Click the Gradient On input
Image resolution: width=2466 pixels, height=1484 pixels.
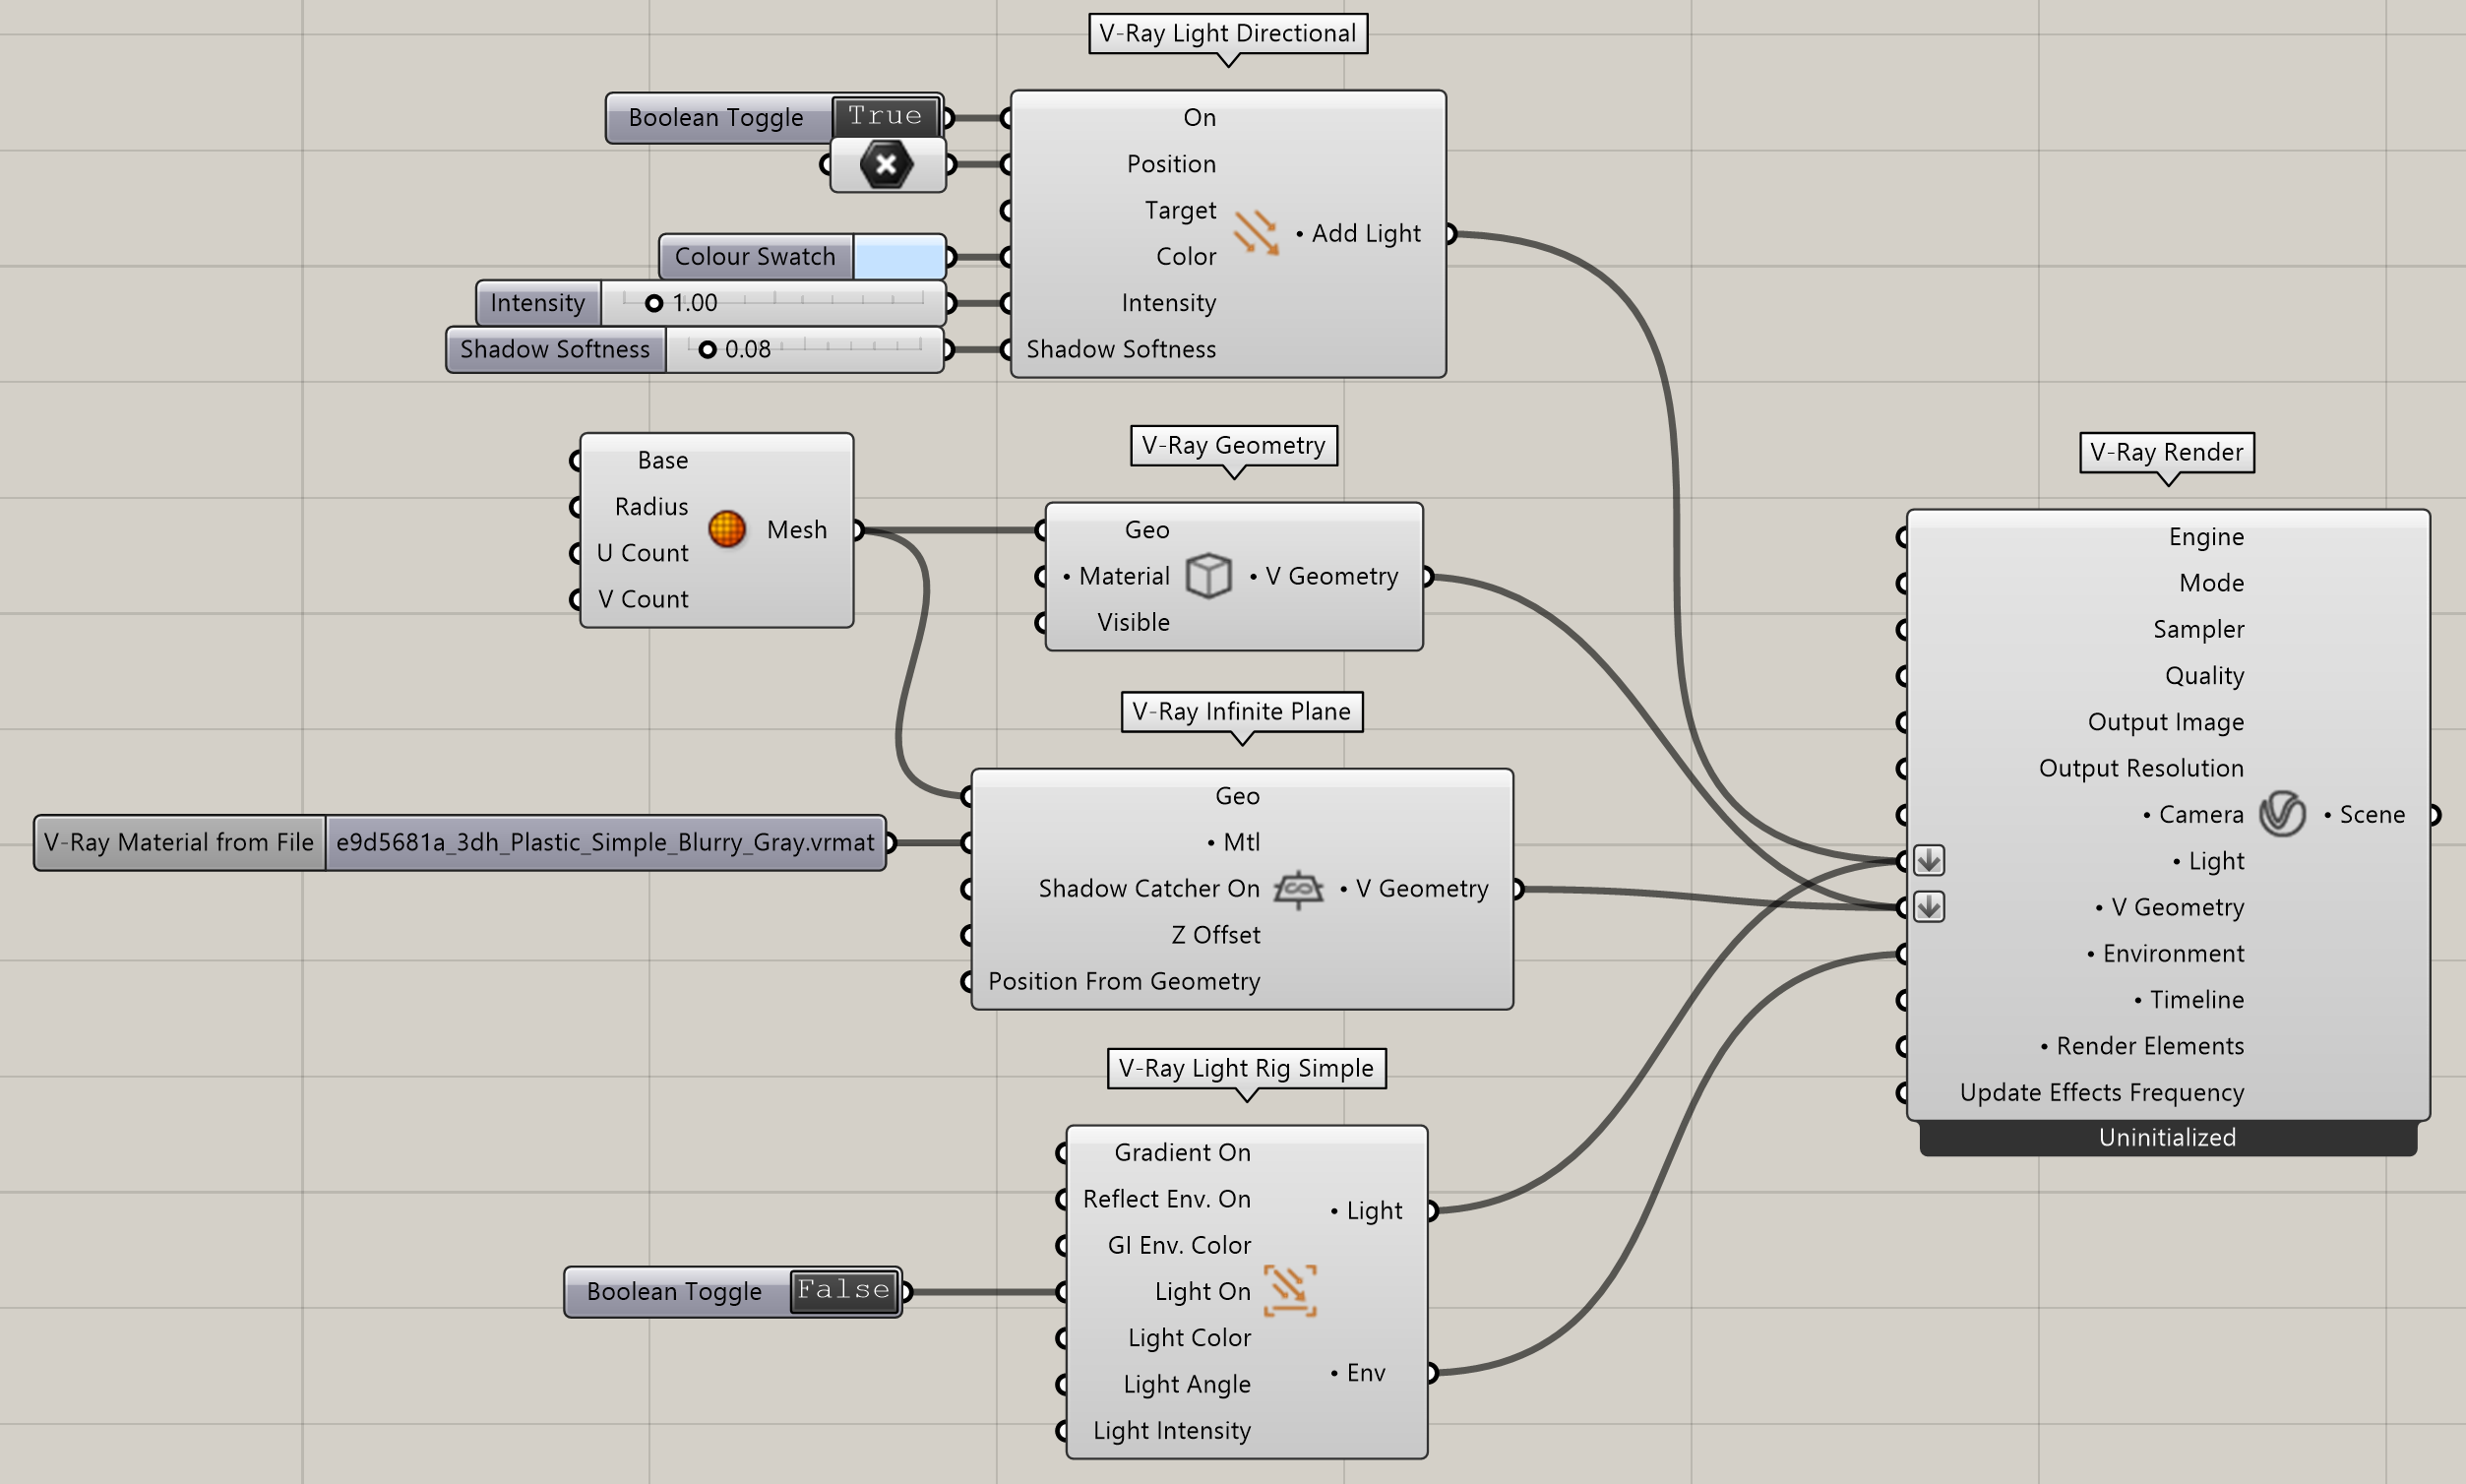pyautogui.click(x=1182, y=1152)
